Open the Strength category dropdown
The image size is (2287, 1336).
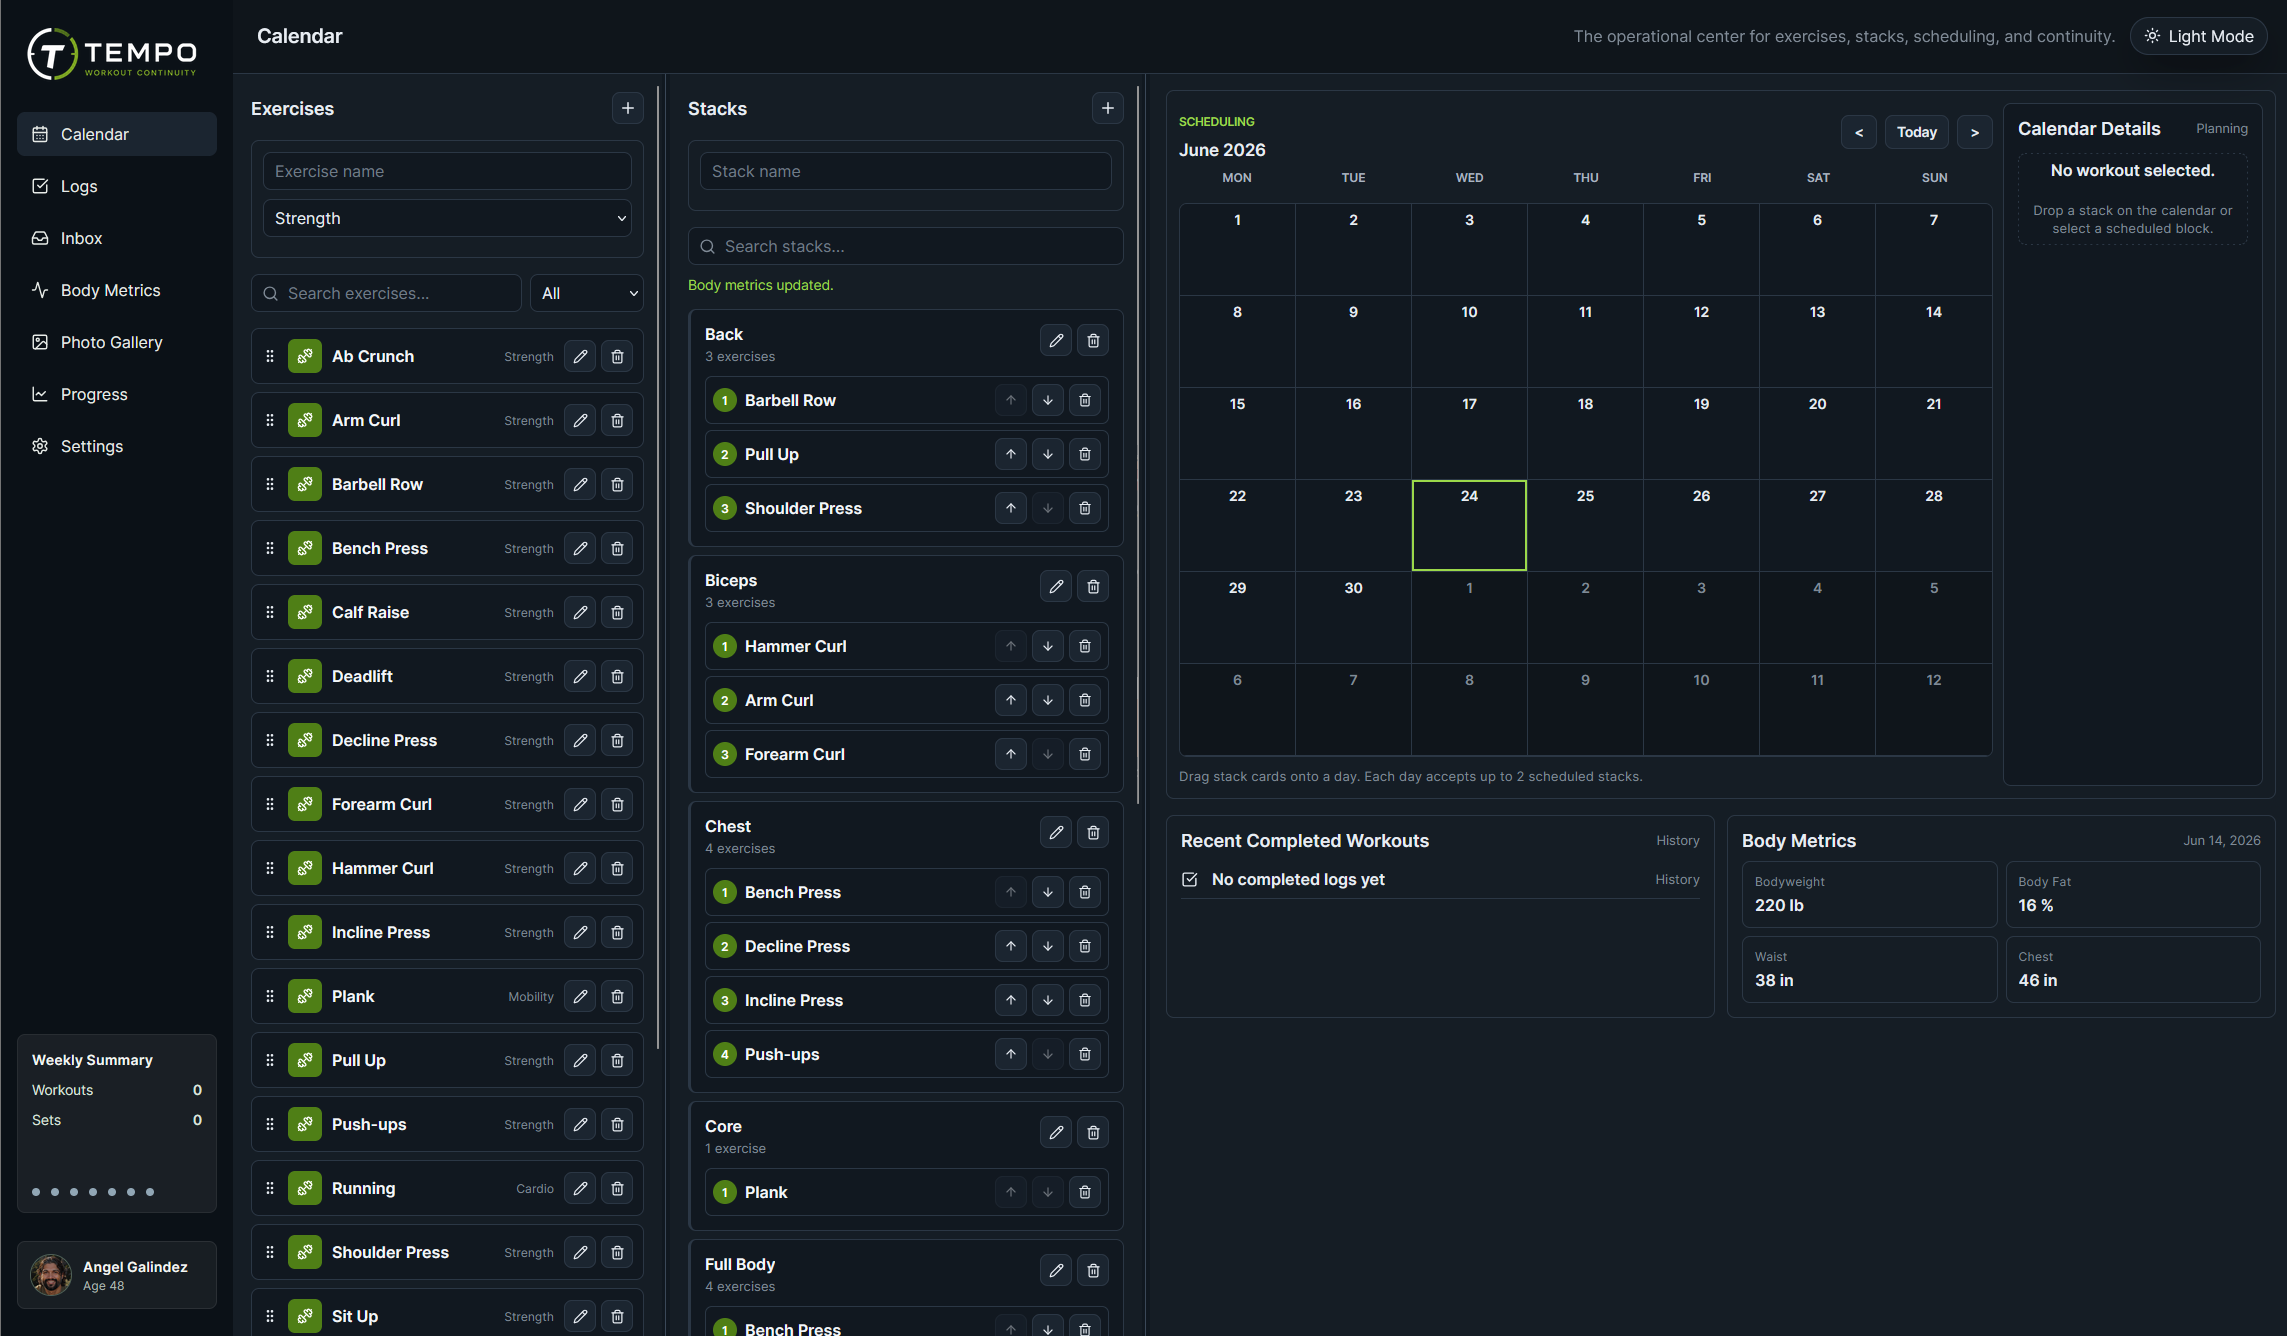(x=447, y=218)
